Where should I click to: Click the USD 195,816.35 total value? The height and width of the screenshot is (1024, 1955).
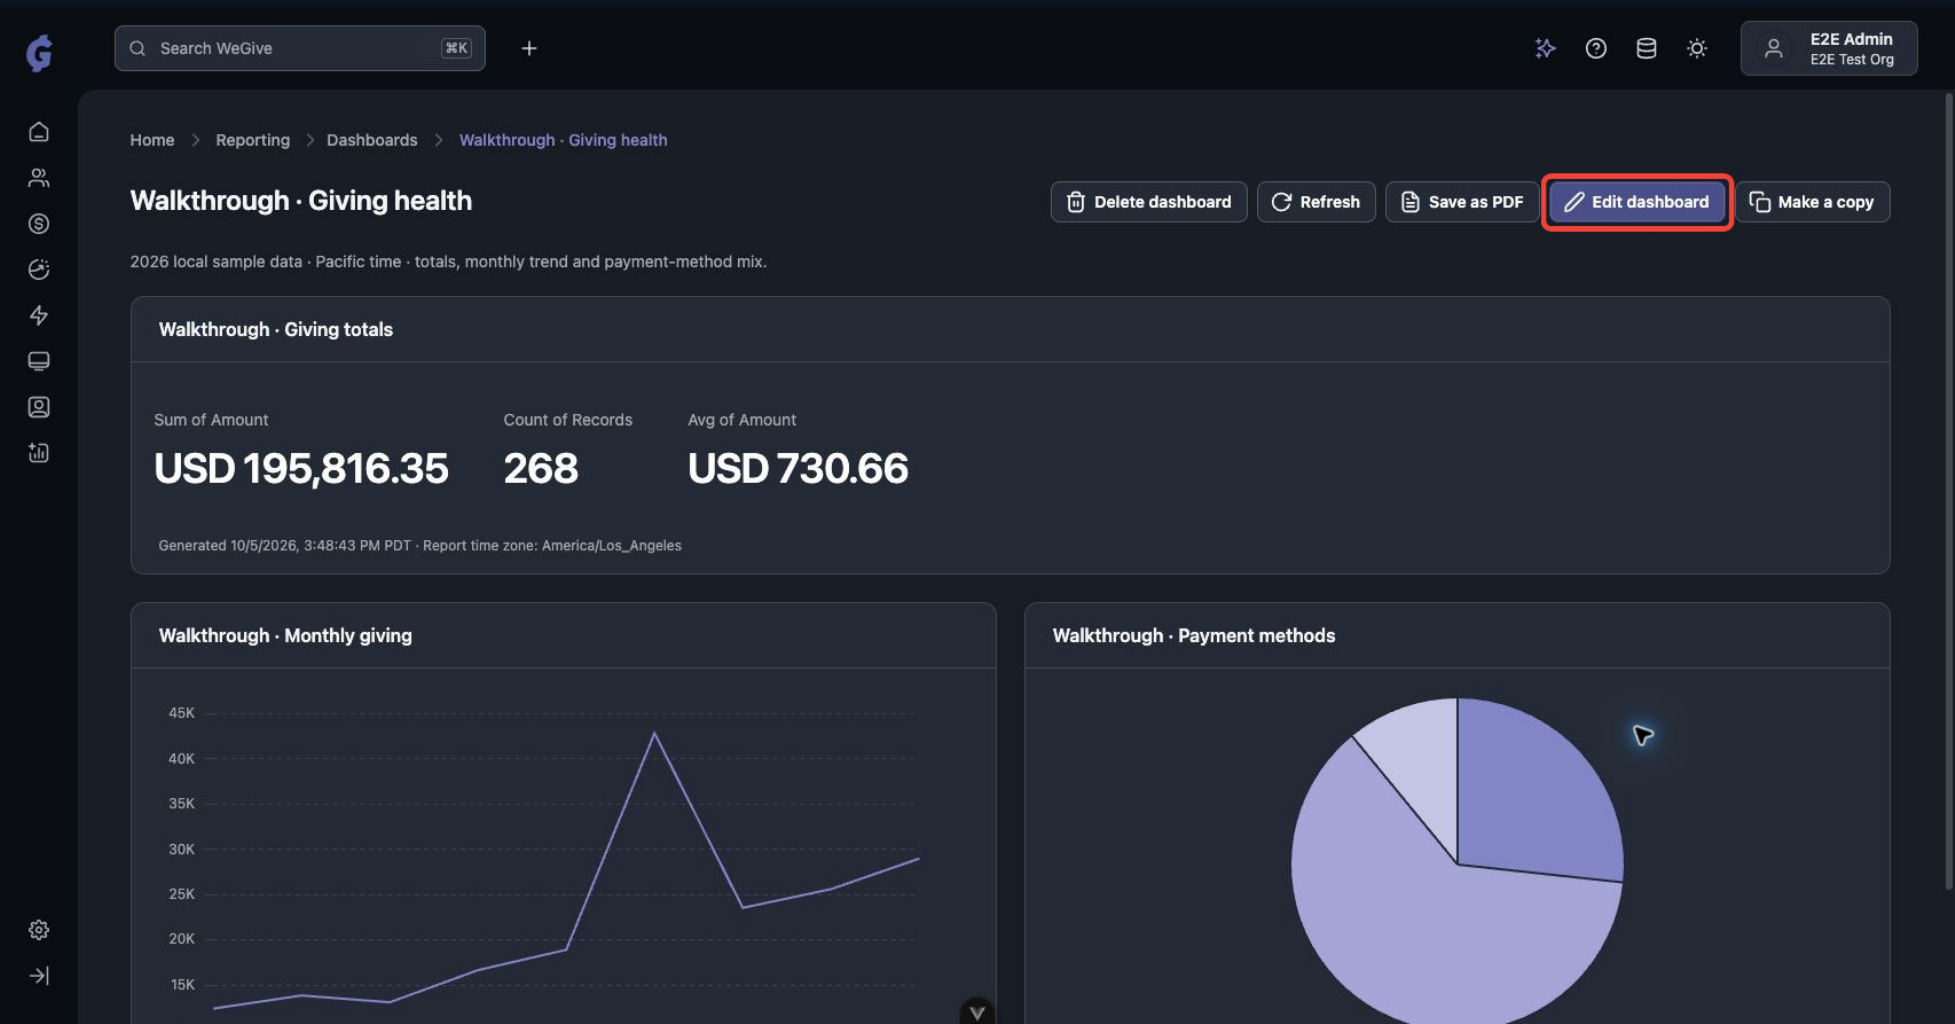tap(301, 468)
